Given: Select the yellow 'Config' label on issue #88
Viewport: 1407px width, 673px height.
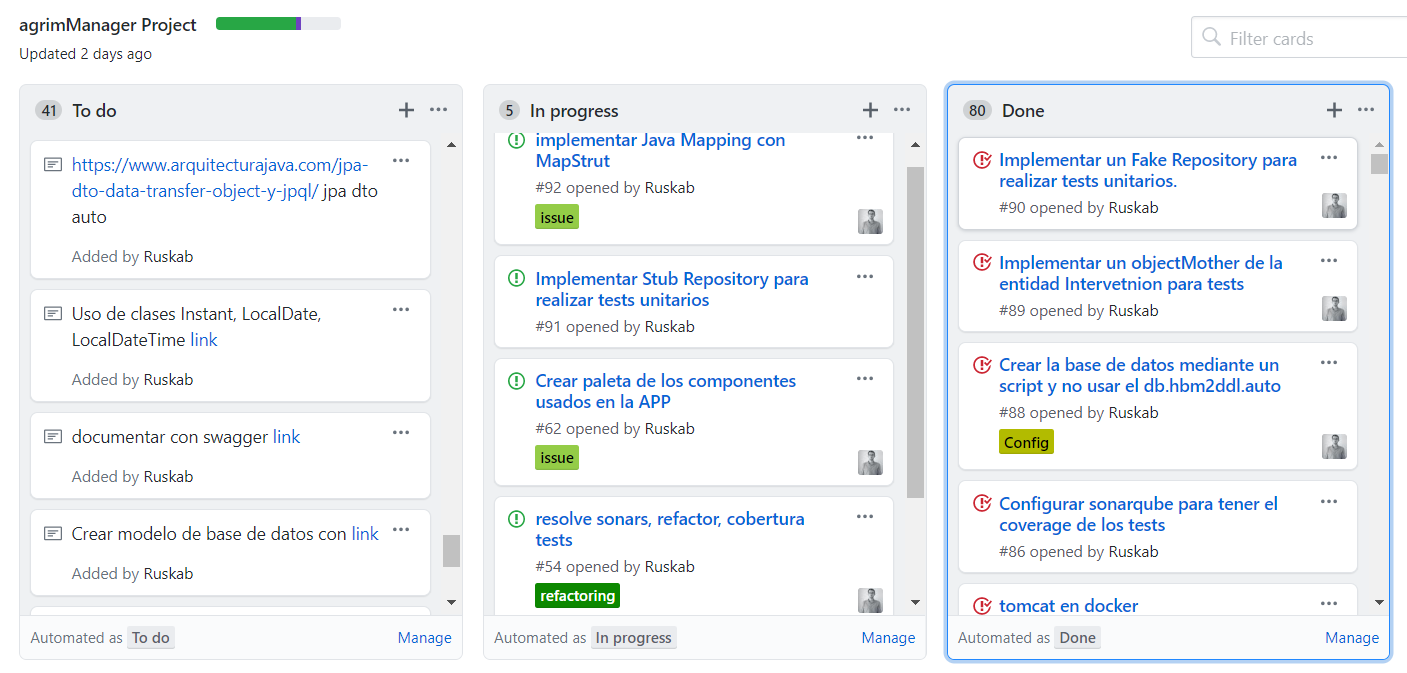Looking at the screenshot, I should click(1026, 442).
